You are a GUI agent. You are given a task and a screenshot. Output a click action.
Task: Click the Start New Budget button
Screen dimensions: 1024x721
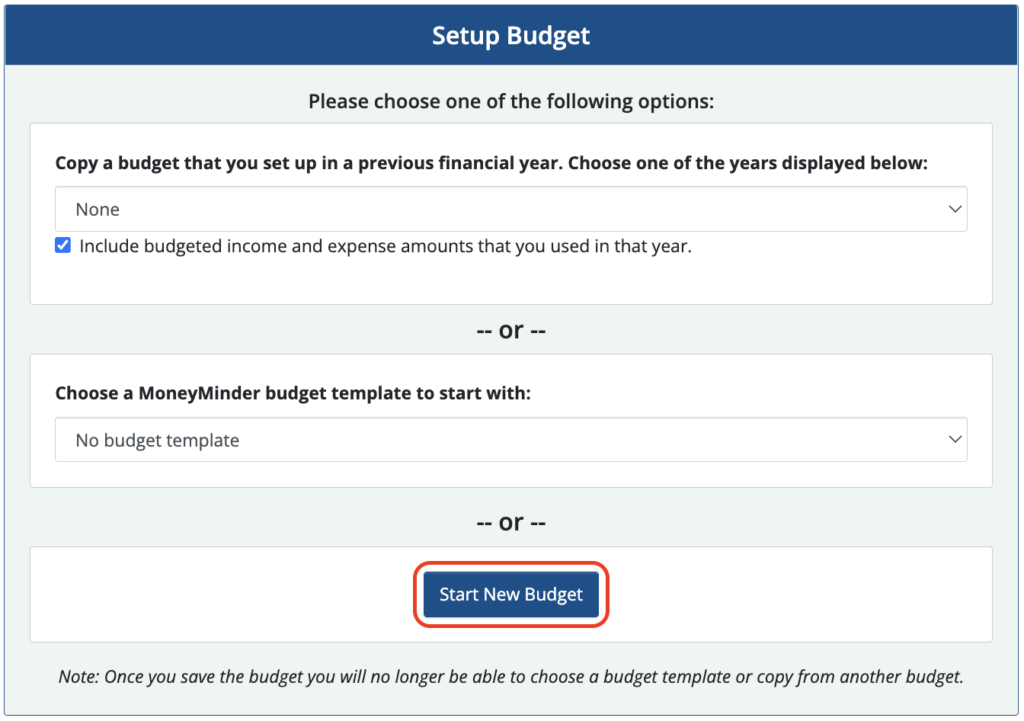point(511,594)
